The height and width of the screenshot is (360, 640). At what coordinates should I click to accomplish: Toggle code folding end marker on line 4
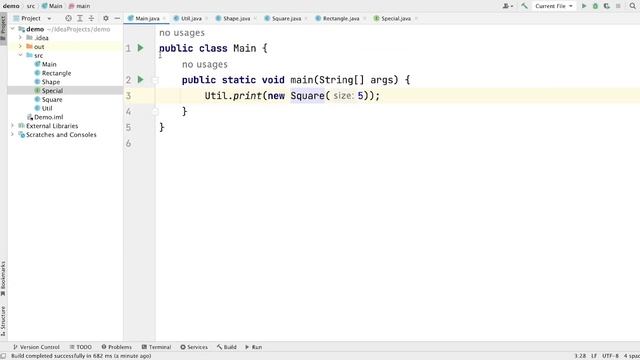pyautogui.click(x=155, y=111)
